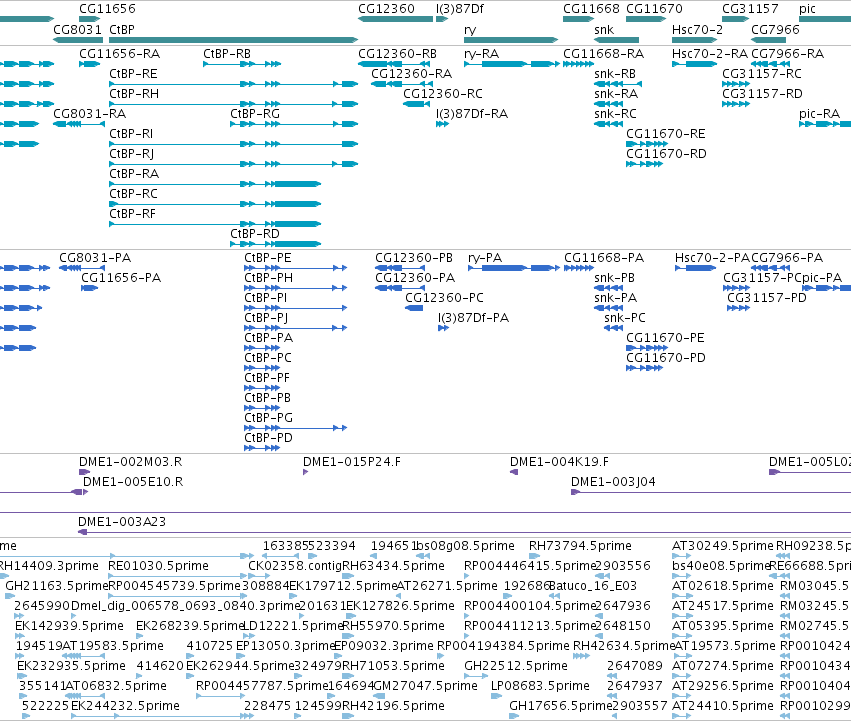Click the l(3)87Df-PA protein label

(x=474, y=318)
